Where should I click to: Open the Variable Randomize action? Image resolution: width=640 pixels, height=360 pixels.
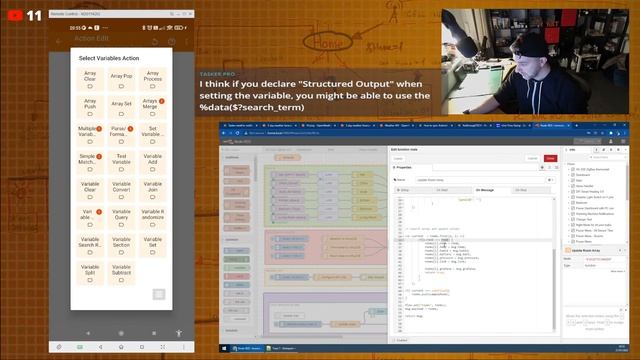click(152, 218)
